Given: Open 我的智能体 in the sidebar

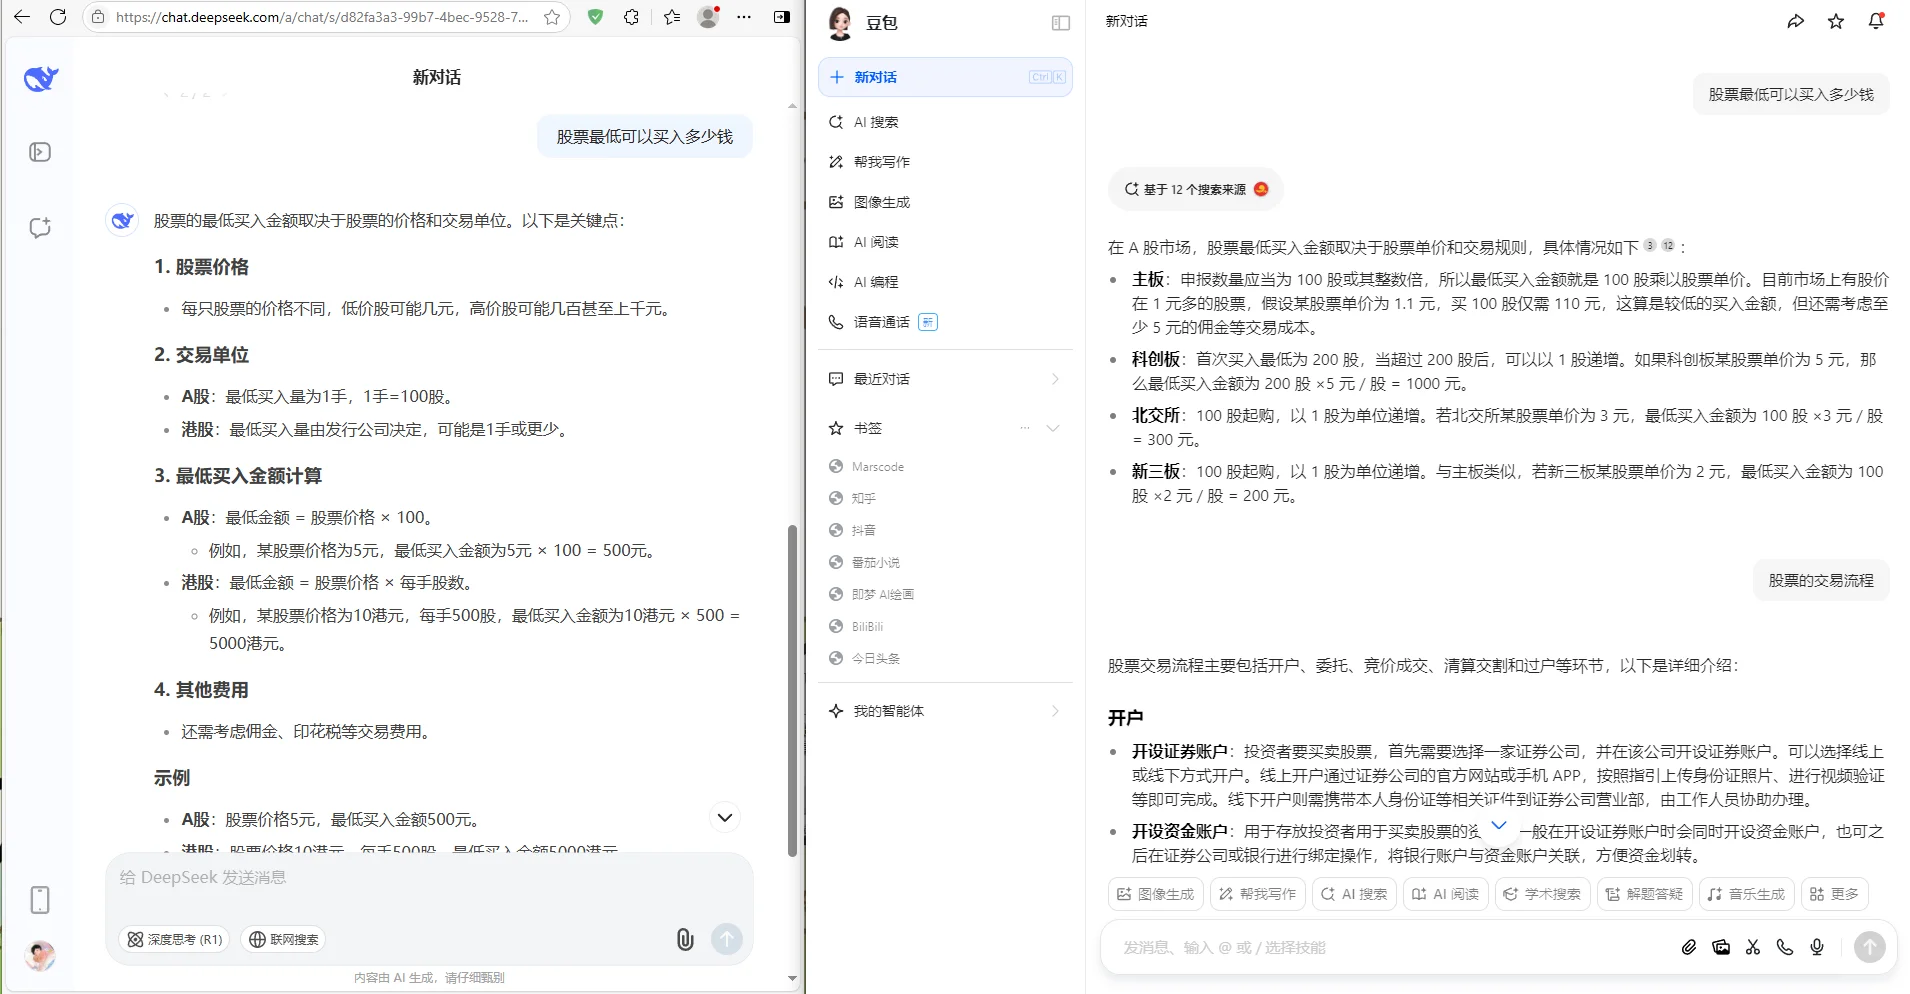Looking at the screenshot, I should 888,711.
